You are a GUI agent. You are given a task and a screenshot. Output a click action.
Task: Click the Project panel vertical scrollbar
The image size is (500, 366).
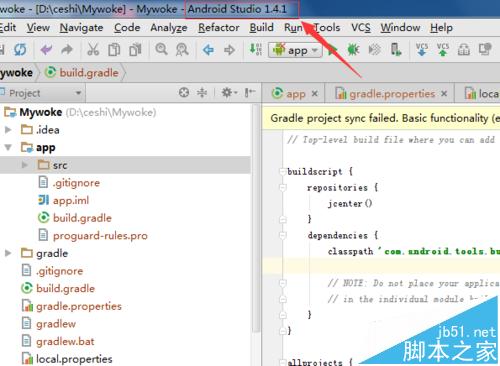[256, 218]
